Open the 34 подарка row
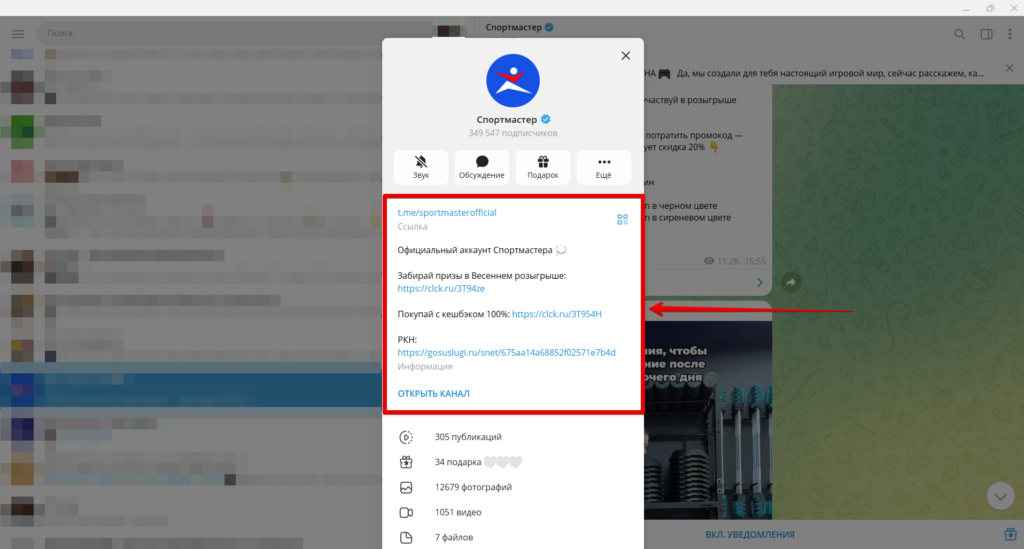Image resolution: width=1024 pixels, height=549 pixels. [513, 462]
